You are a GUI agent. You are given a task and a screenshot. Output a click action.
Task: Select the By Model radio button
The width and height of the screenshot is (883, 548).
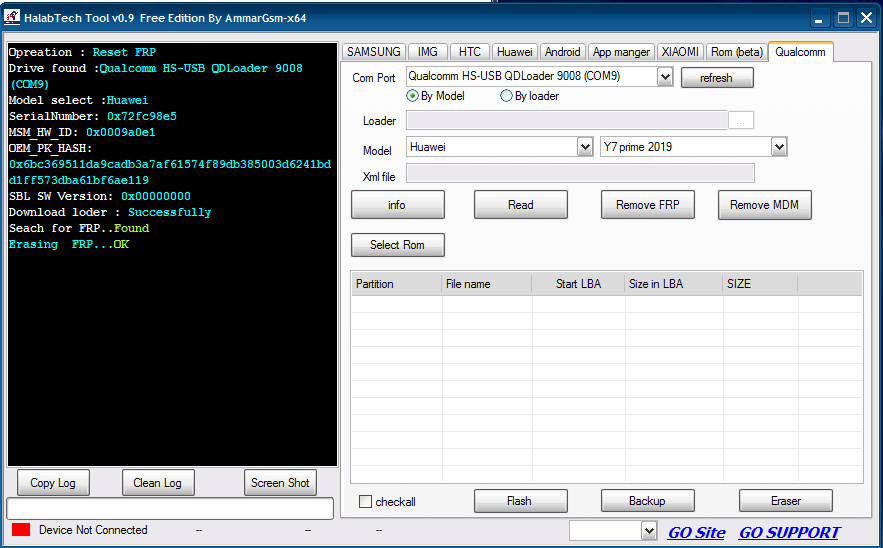(x=412, y=96)
